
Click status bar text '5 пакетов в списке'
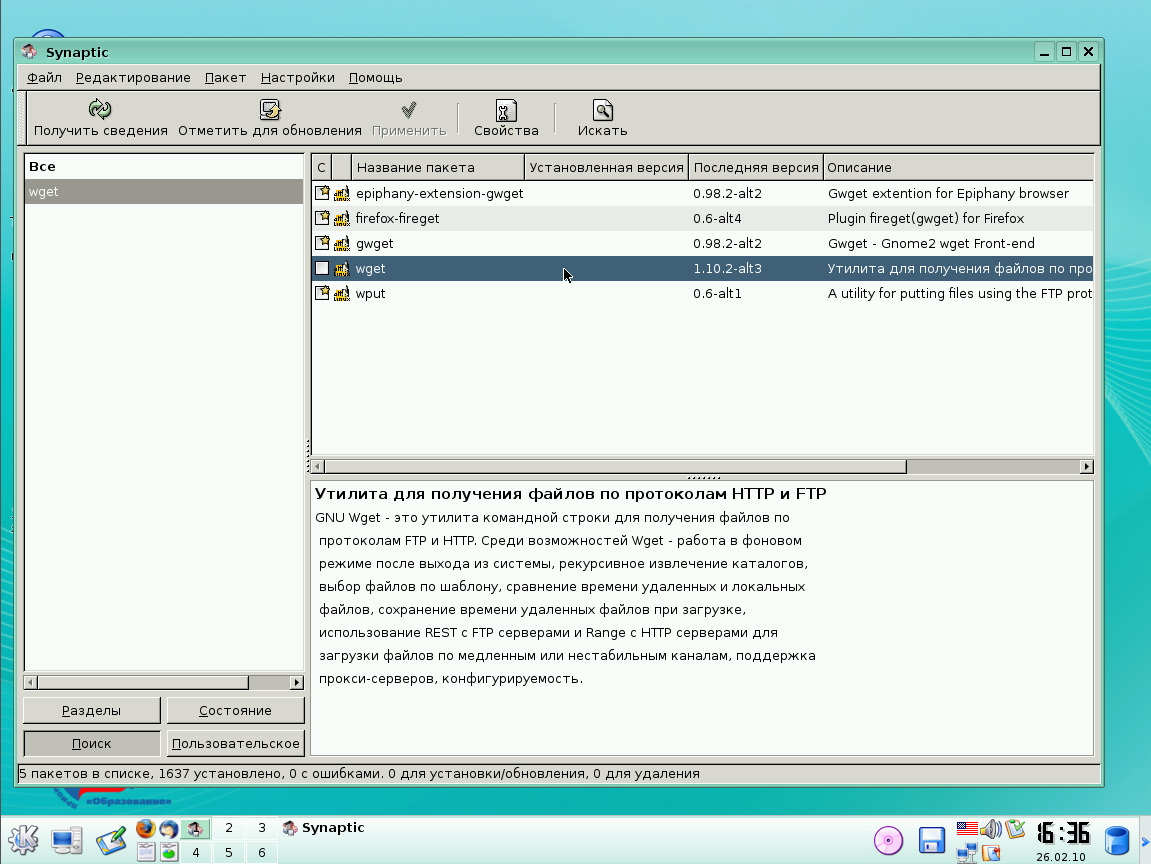click(87, 774)
